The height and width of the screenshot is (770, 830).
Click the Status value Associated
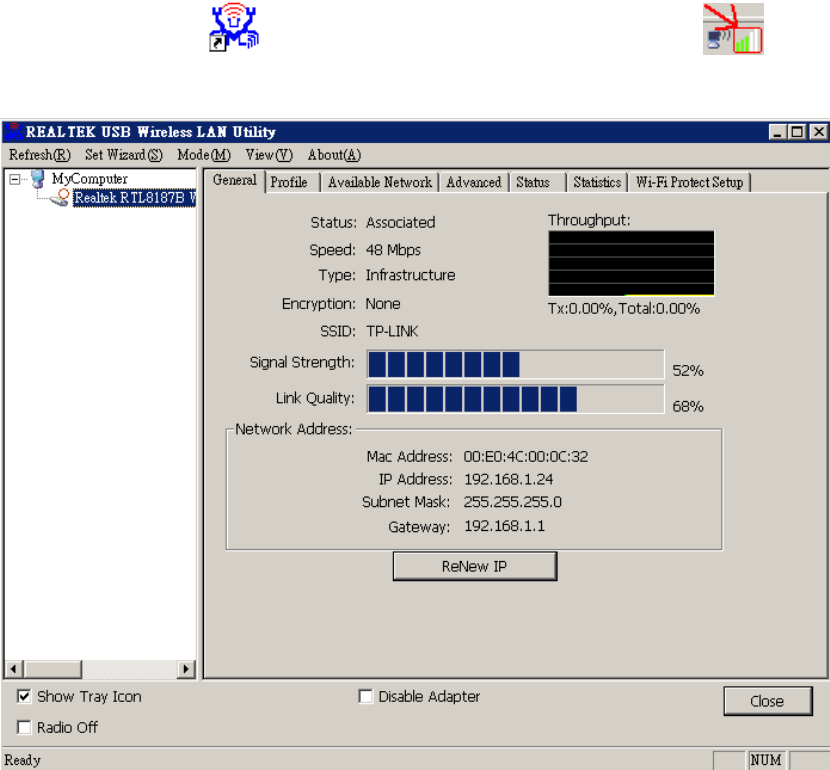tap(400, 222)
